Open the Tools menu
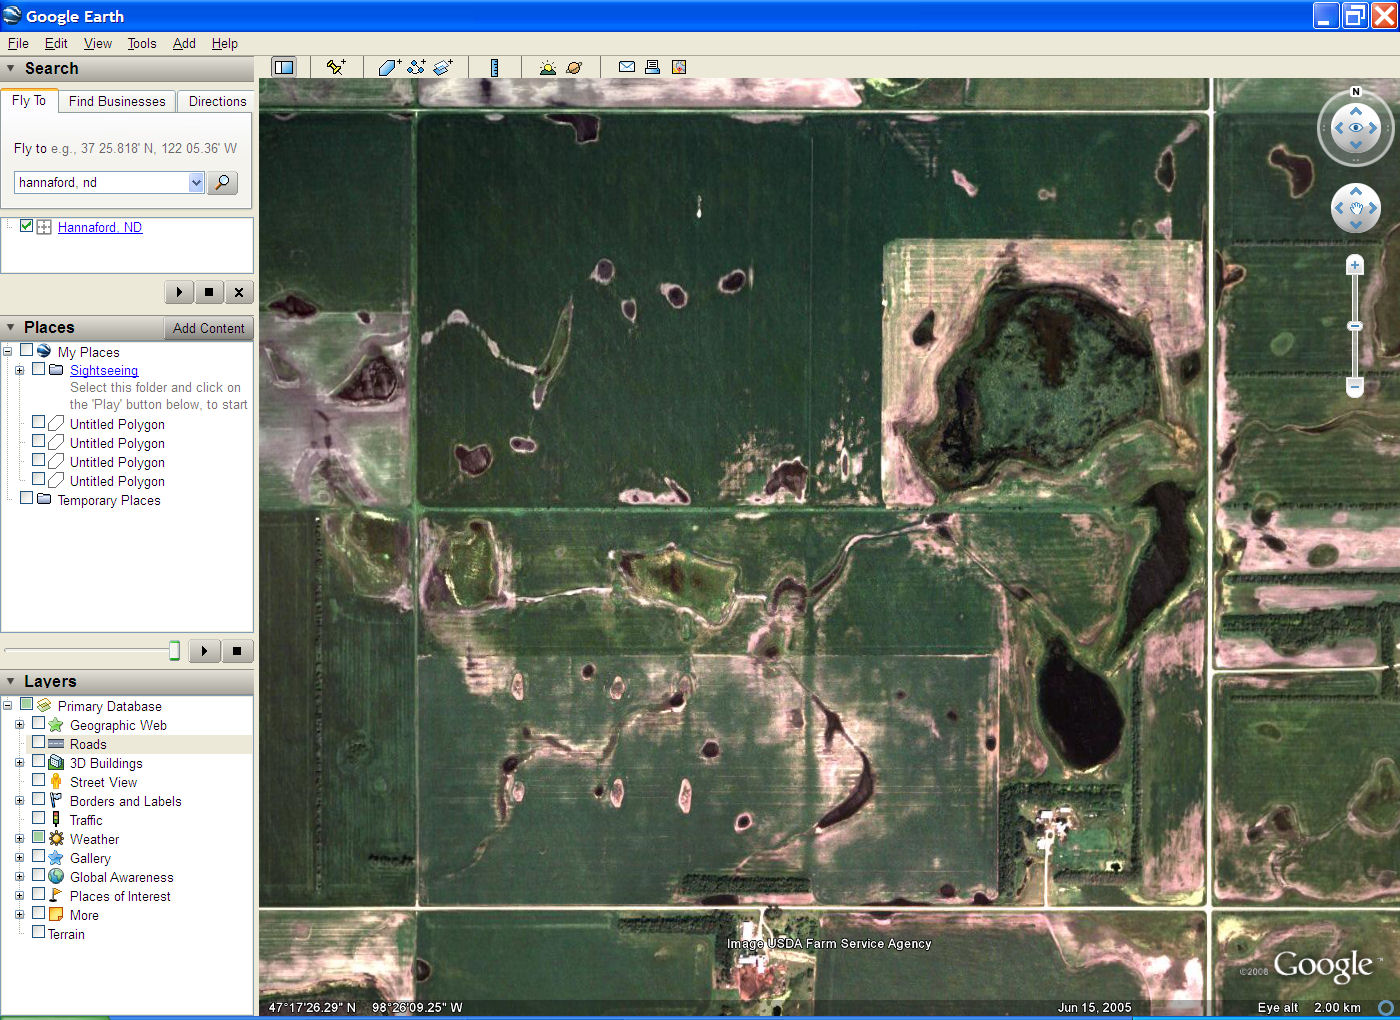The width and height of the screenshot is (1400, 1020). (142, 43)
